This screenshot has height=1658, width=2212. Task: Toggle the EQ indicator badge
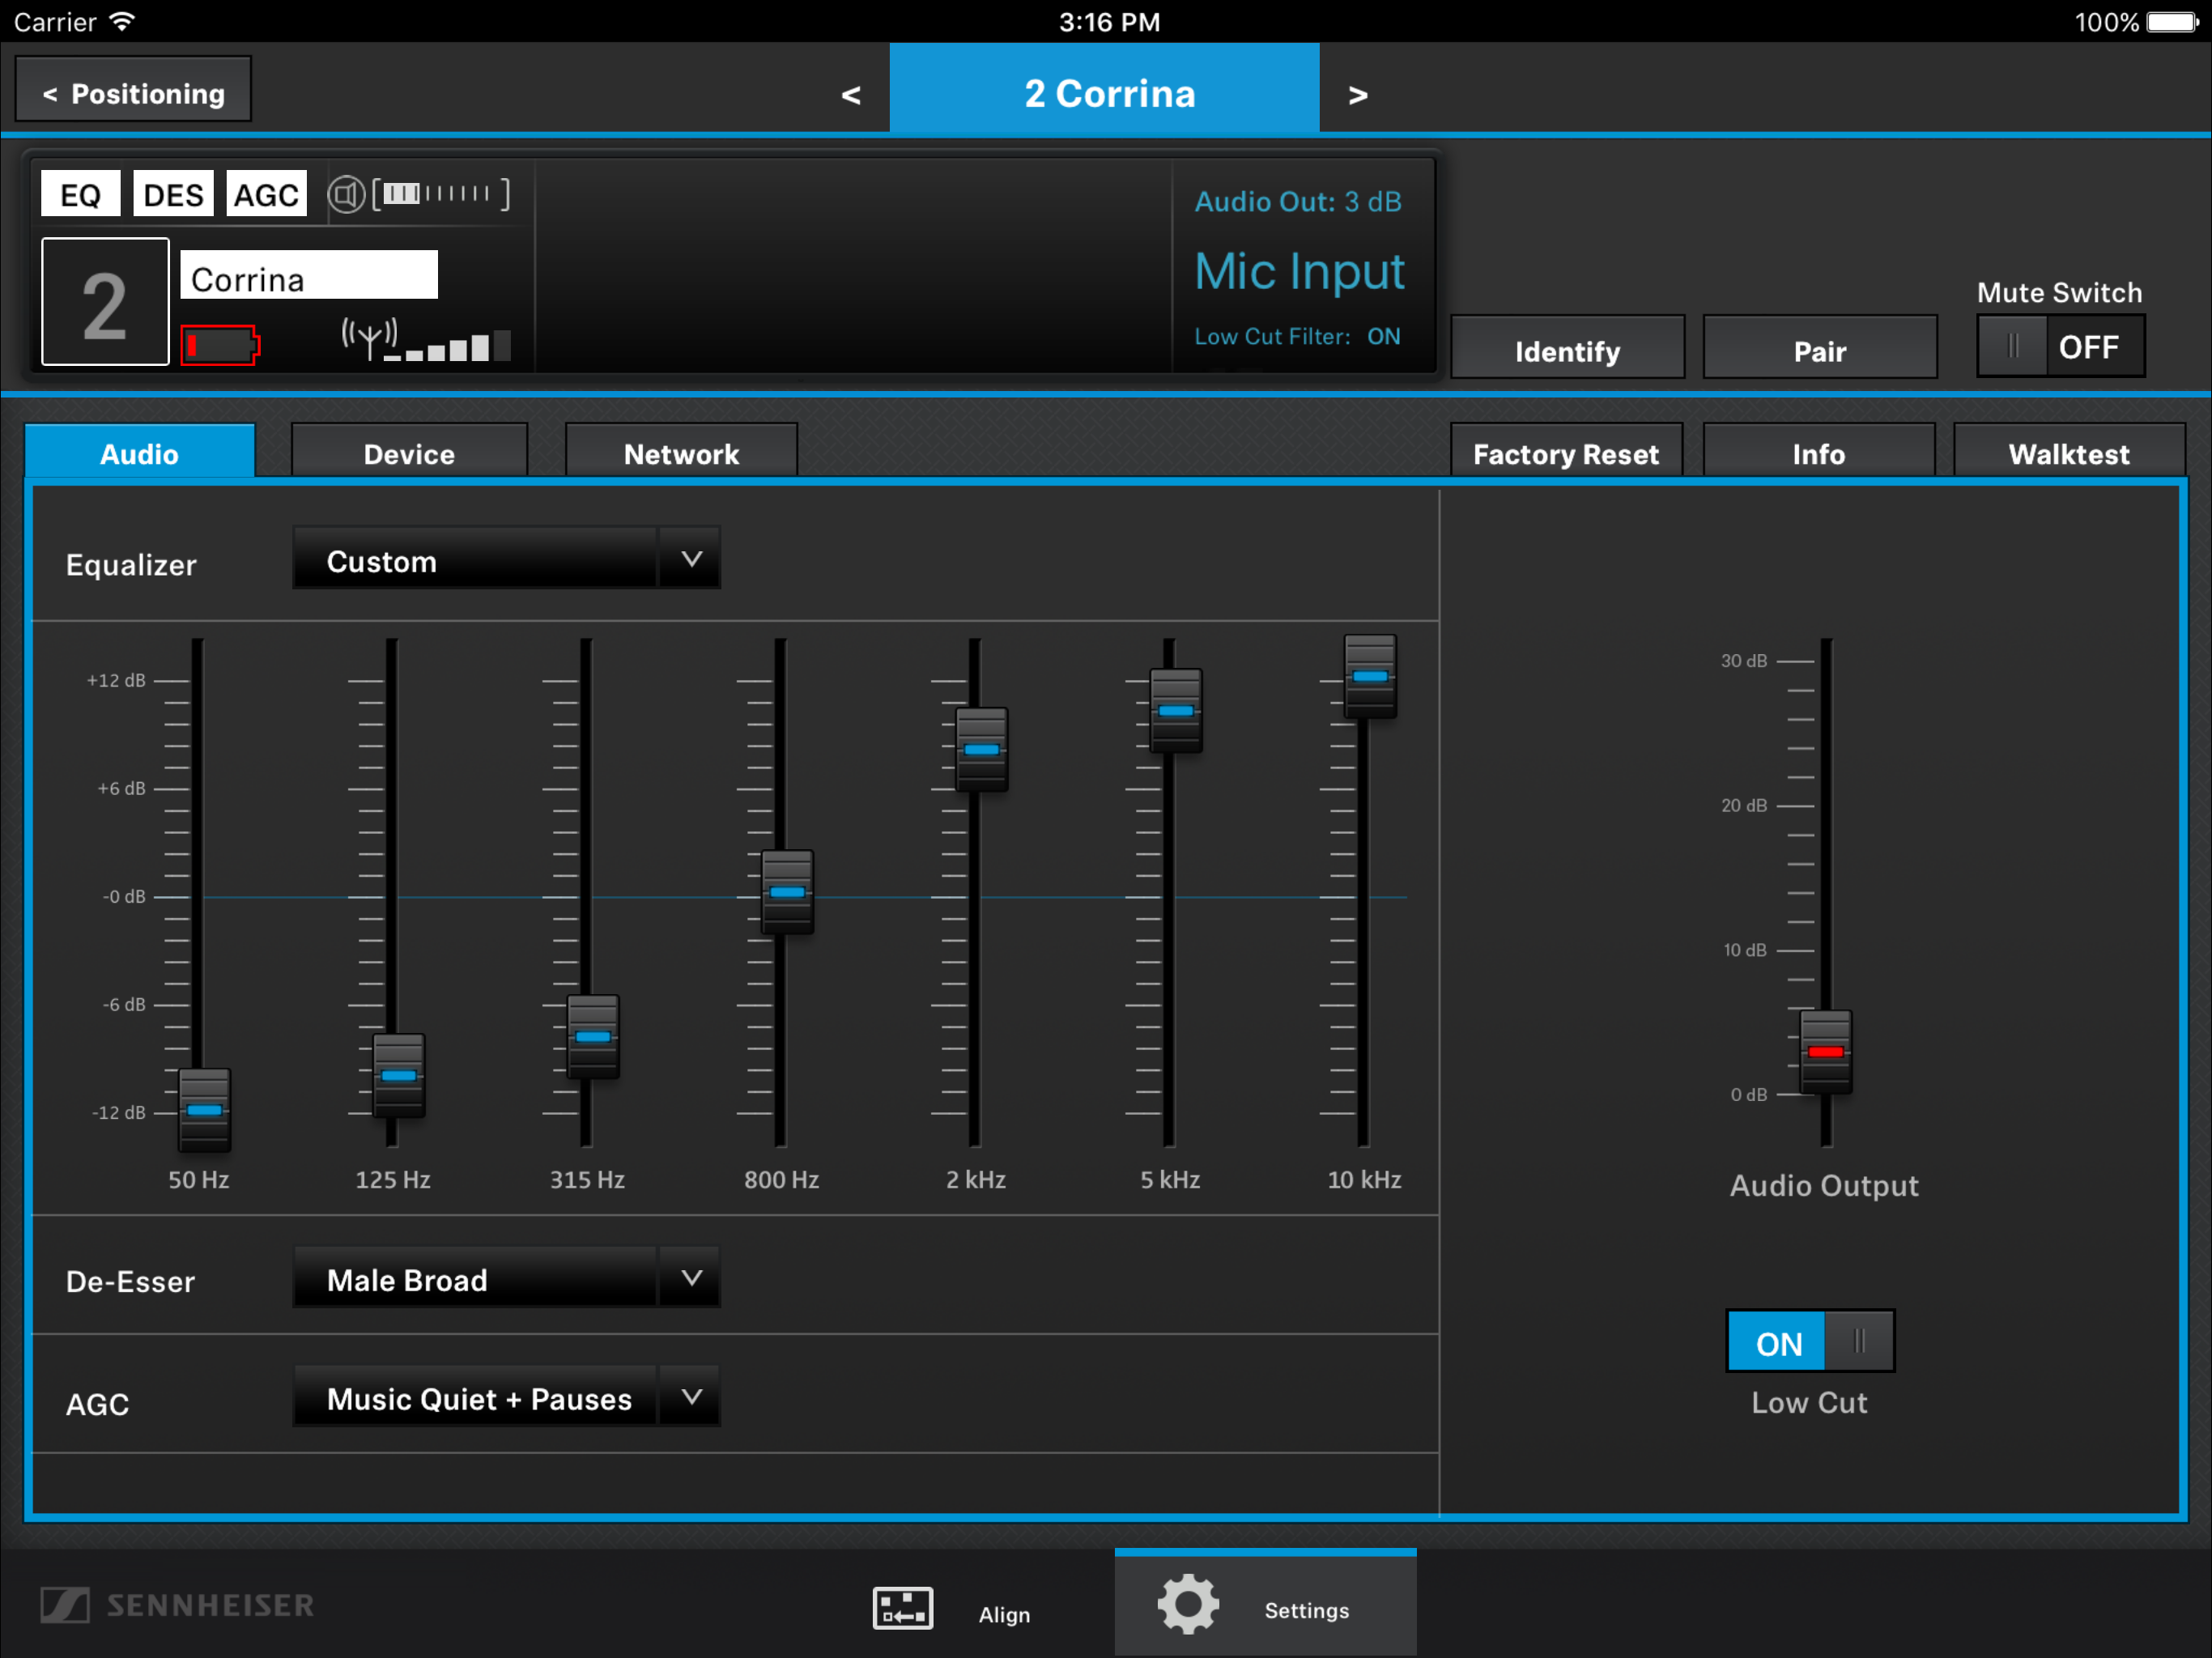click(80, 194)
